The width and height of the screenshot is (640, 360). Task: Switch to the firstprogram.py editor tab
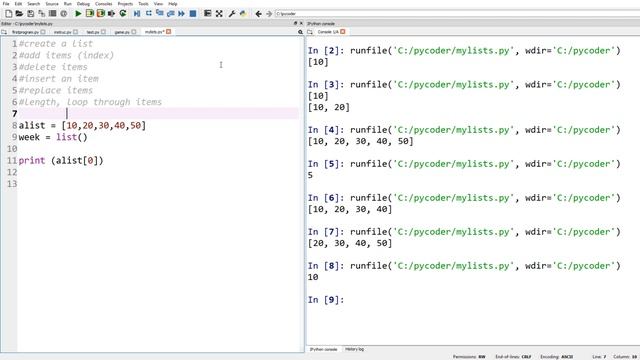coord(25,32)
